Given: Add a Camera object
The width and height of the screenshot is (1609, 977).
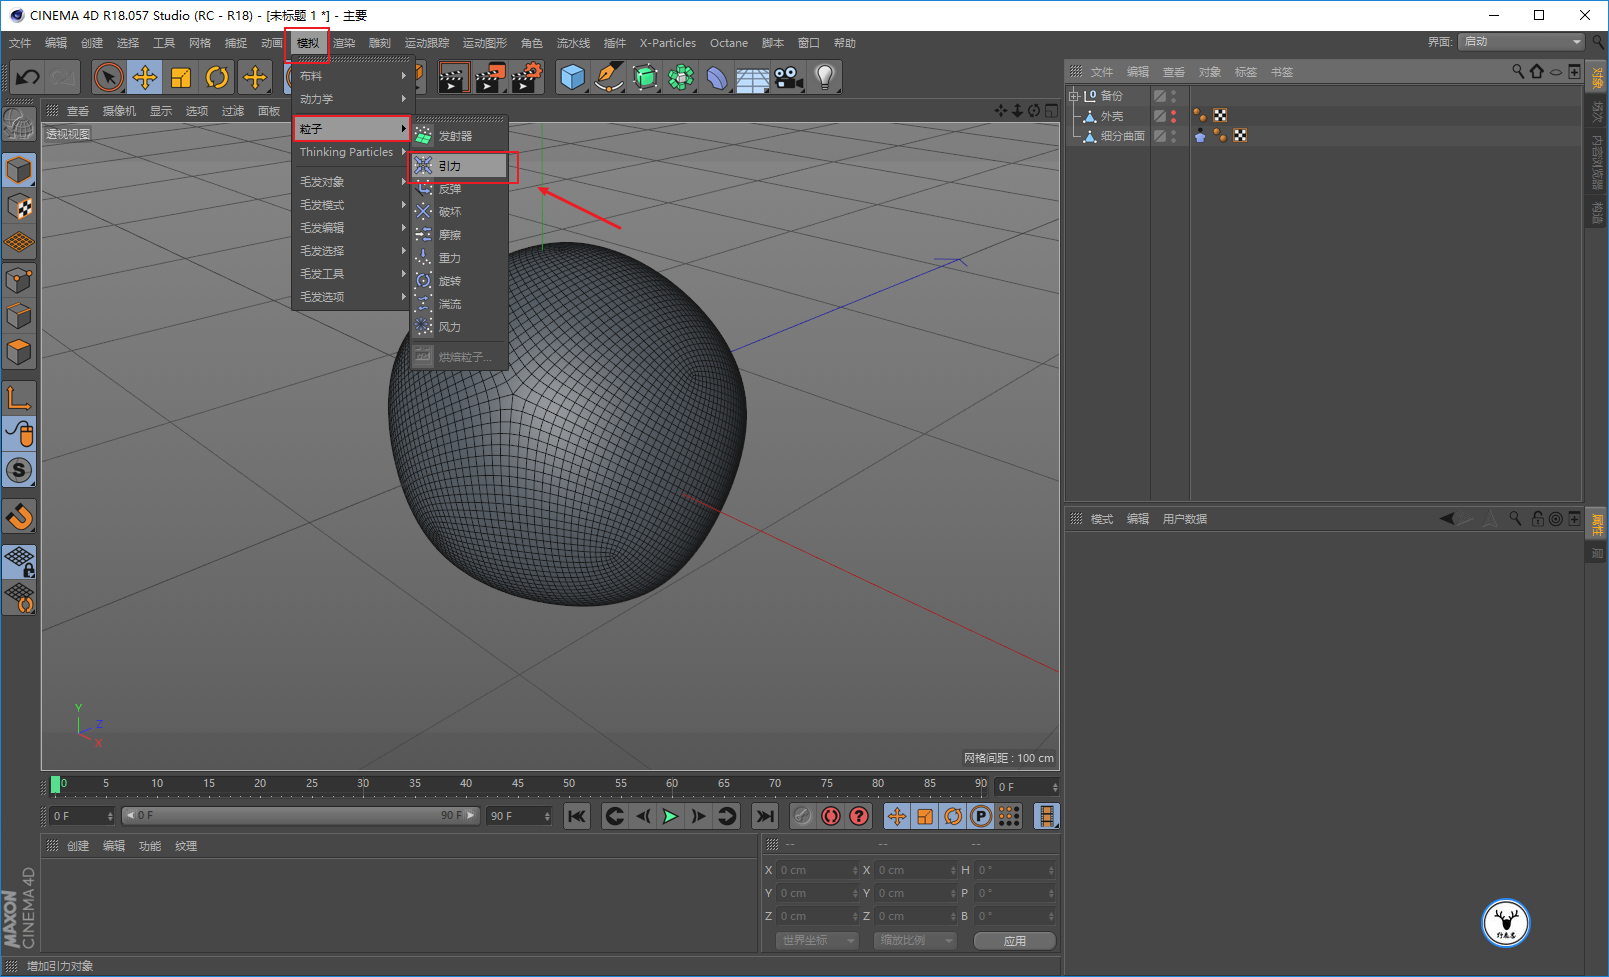Looking at the screenshot, I should click(789, 77).
